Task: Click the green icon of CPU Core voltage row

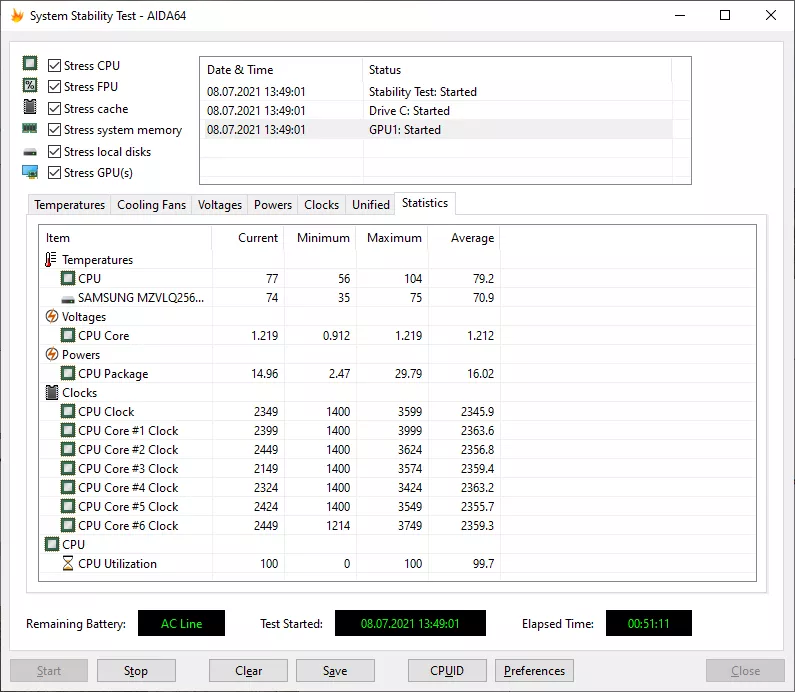Action: [67, 335]
